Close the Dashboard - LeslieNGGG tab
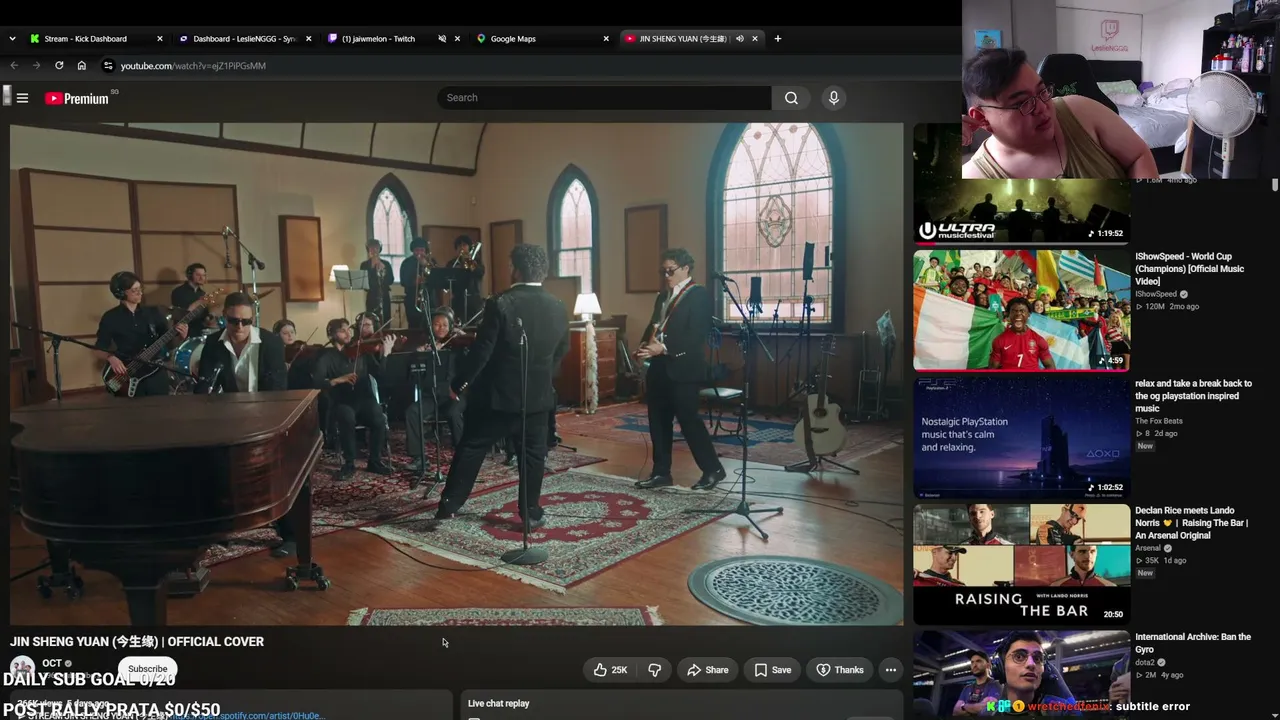Viewport: 1280px width, 720px height. point(308,39)
